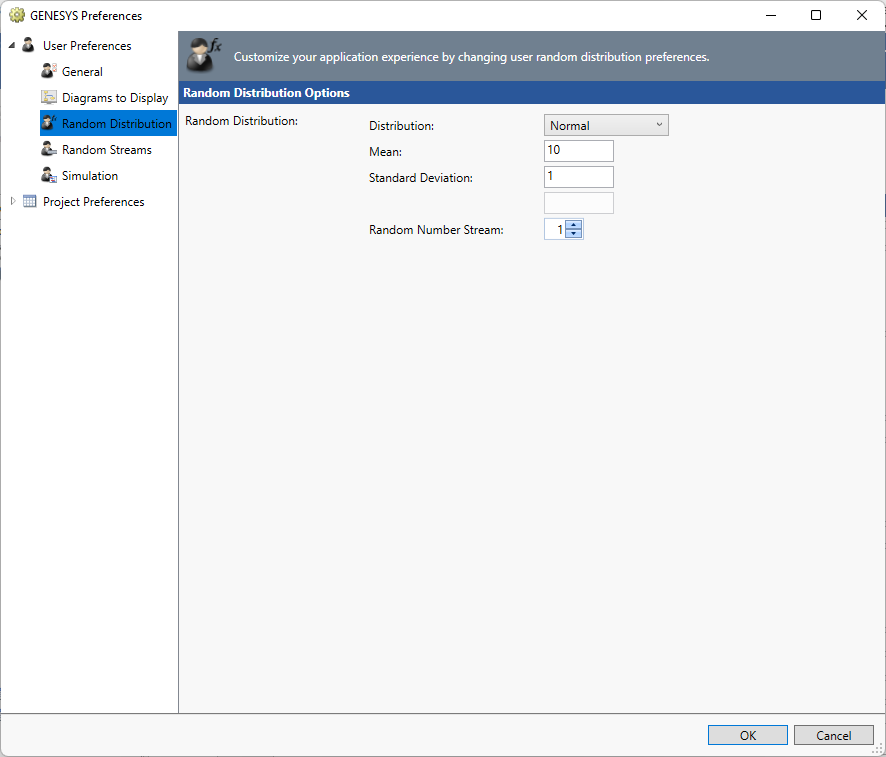Image resolution: width=886 pixels, height=757 pixels.
Task: Click the header person fx icon
Action: coord(203,55)
